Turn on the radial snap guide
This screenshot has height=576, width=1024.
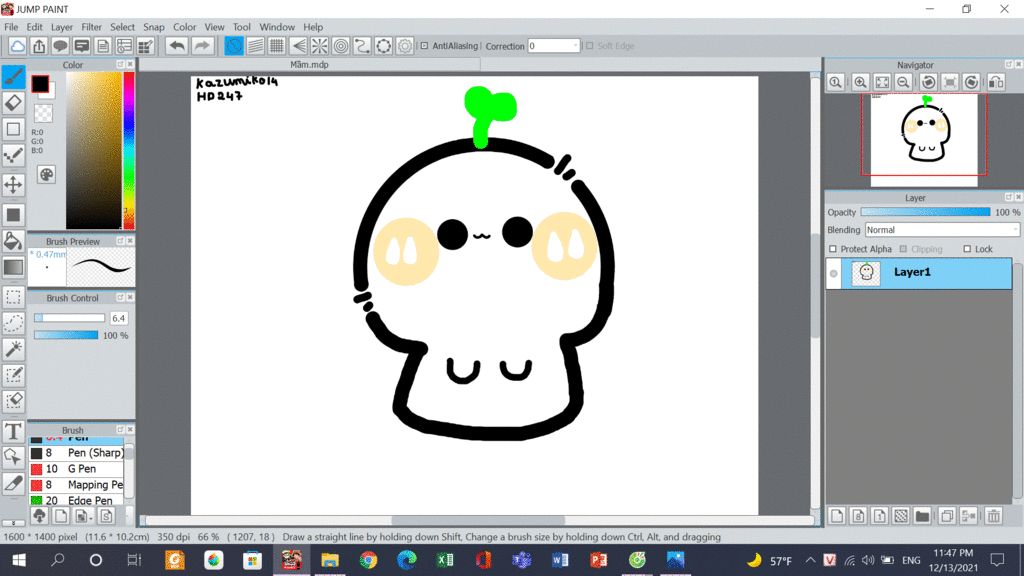point(319,46)
